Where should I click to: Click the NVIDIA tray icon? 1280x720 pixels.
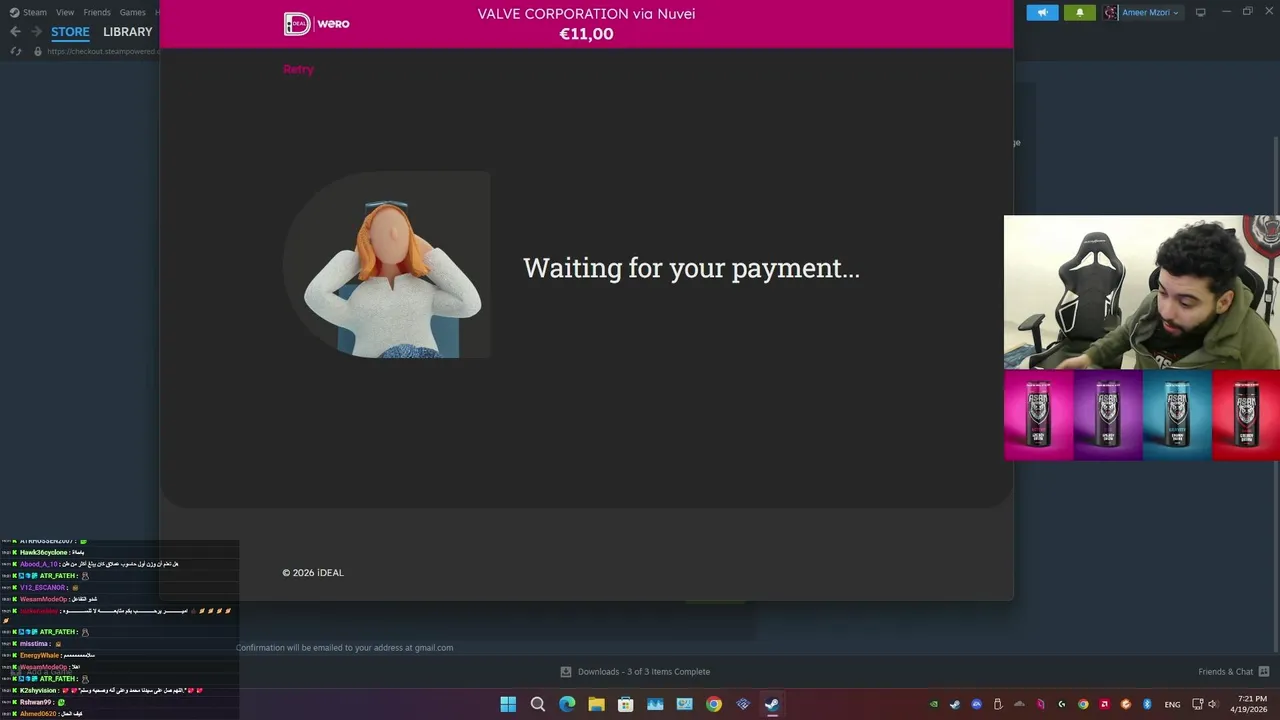934,704
